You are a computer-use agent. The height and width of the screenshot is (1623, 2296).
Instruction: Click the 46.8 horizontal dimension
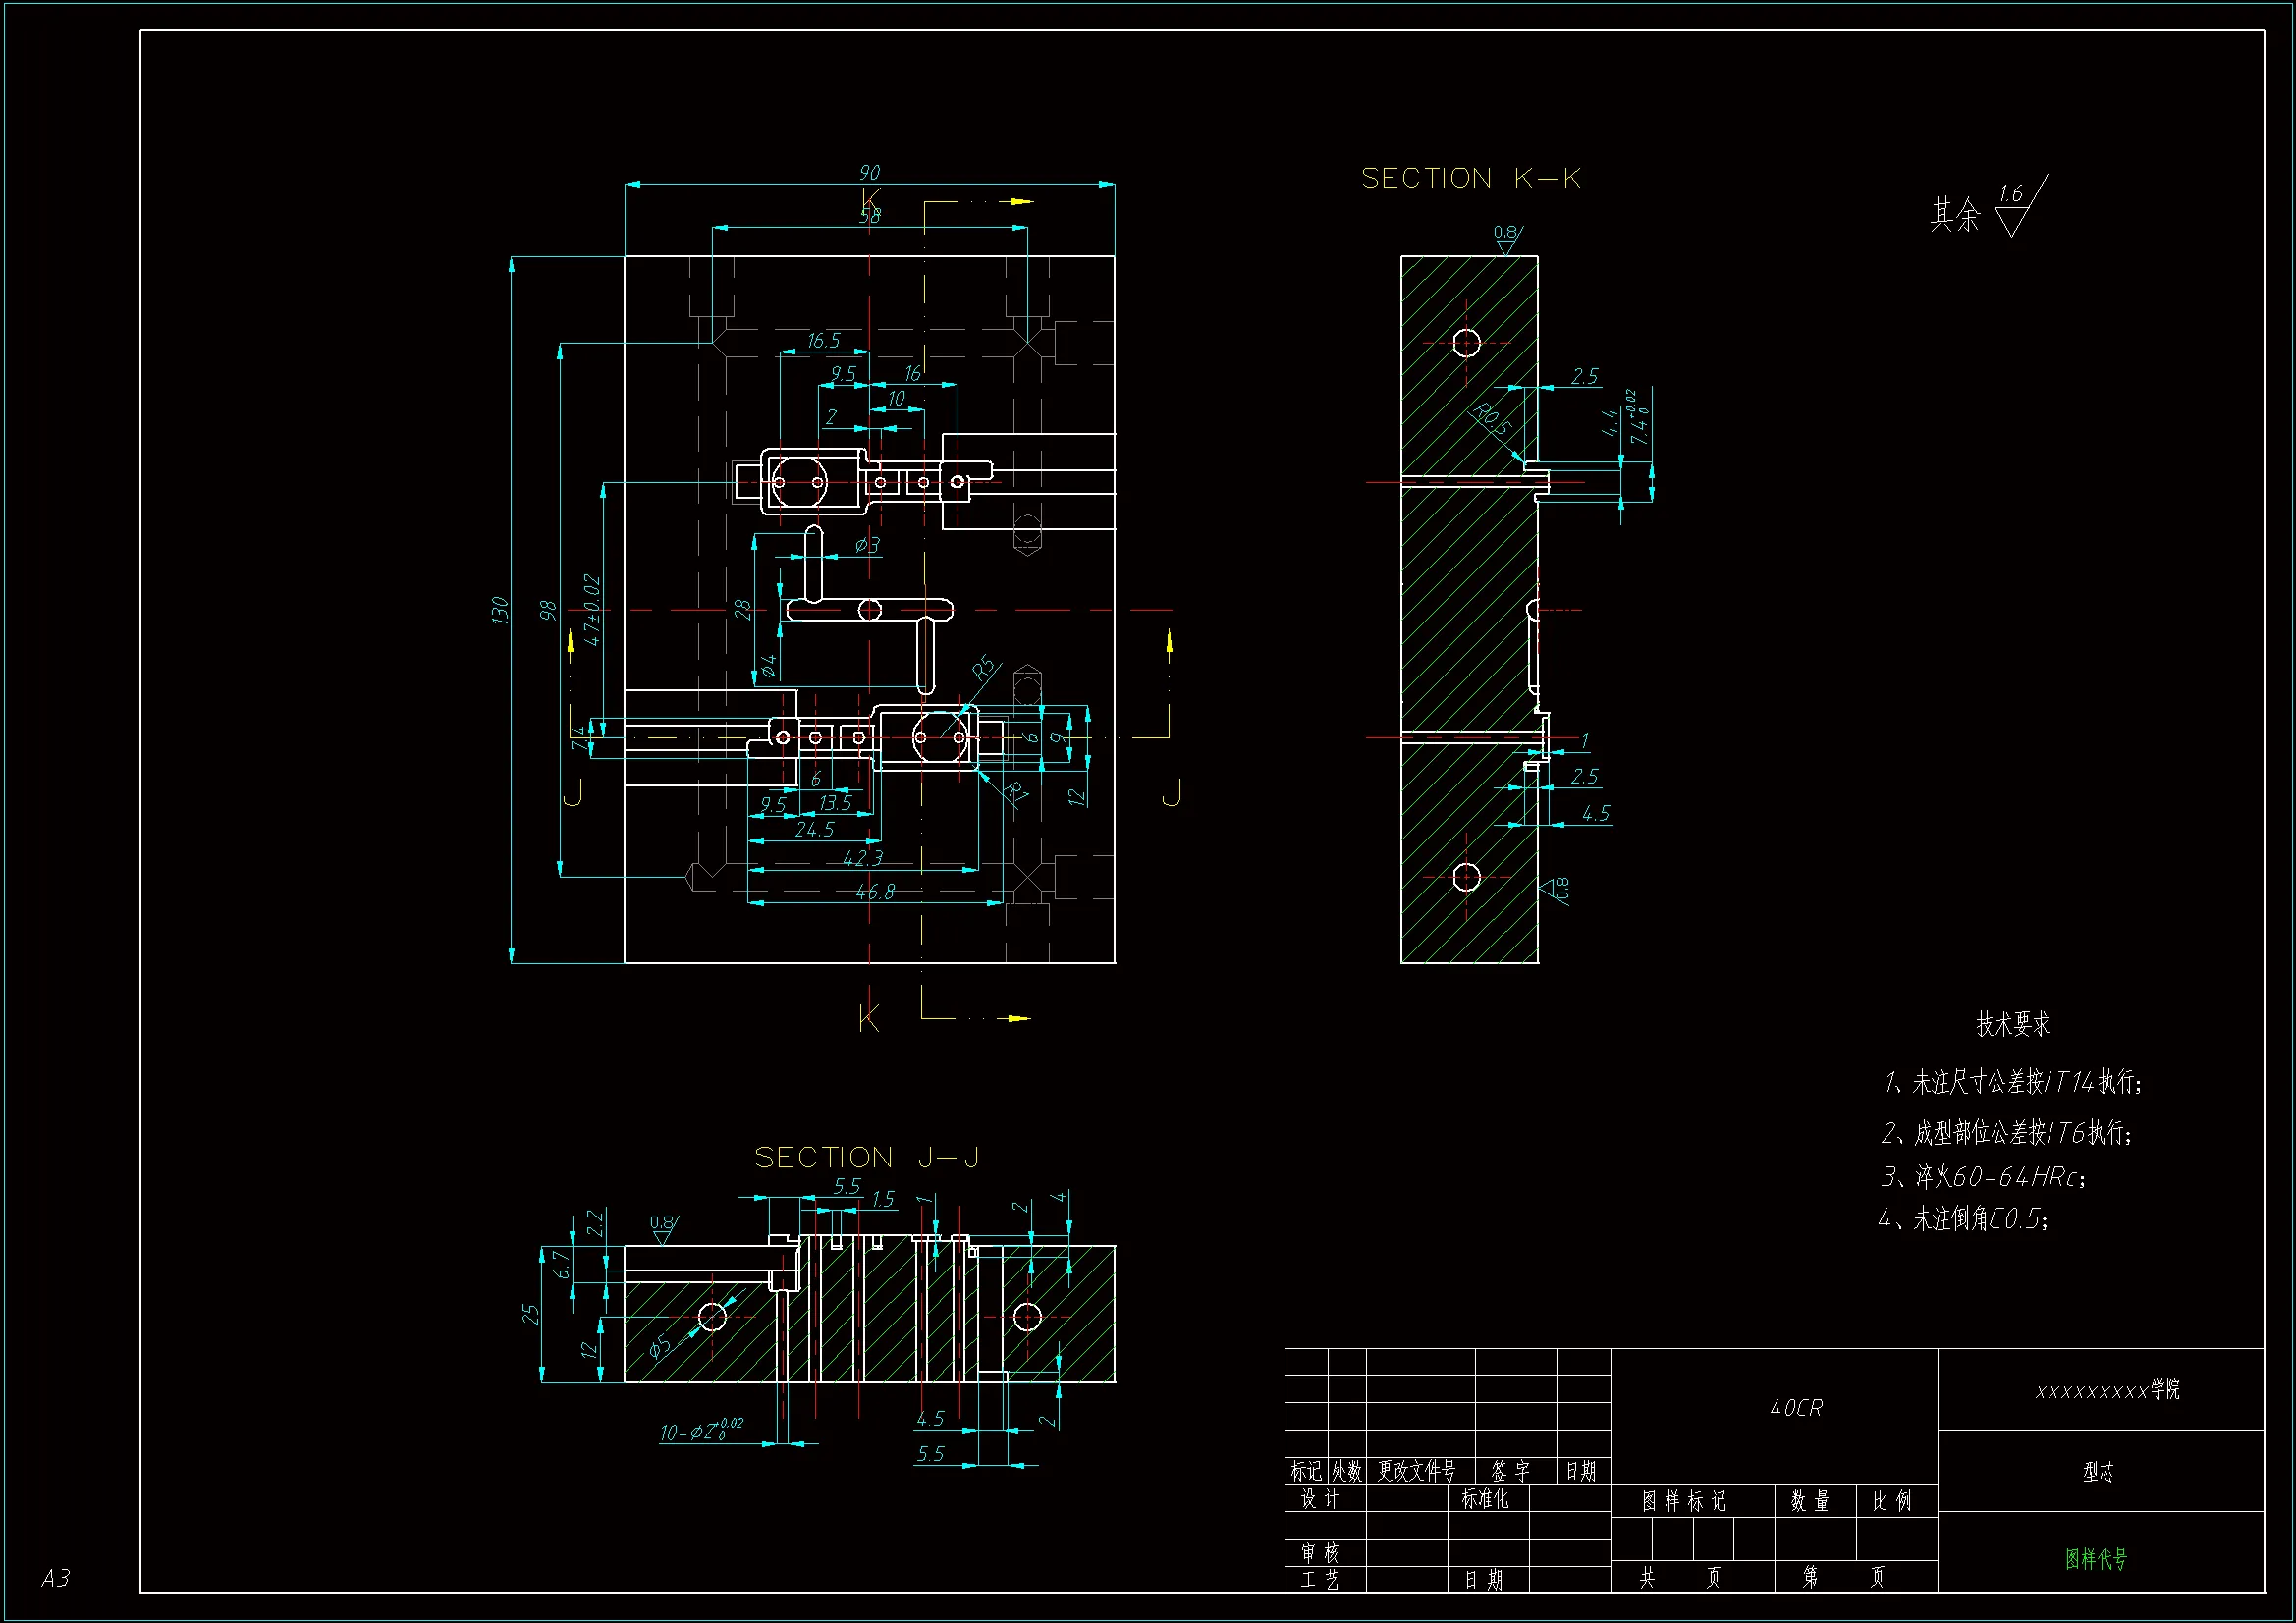875,892
